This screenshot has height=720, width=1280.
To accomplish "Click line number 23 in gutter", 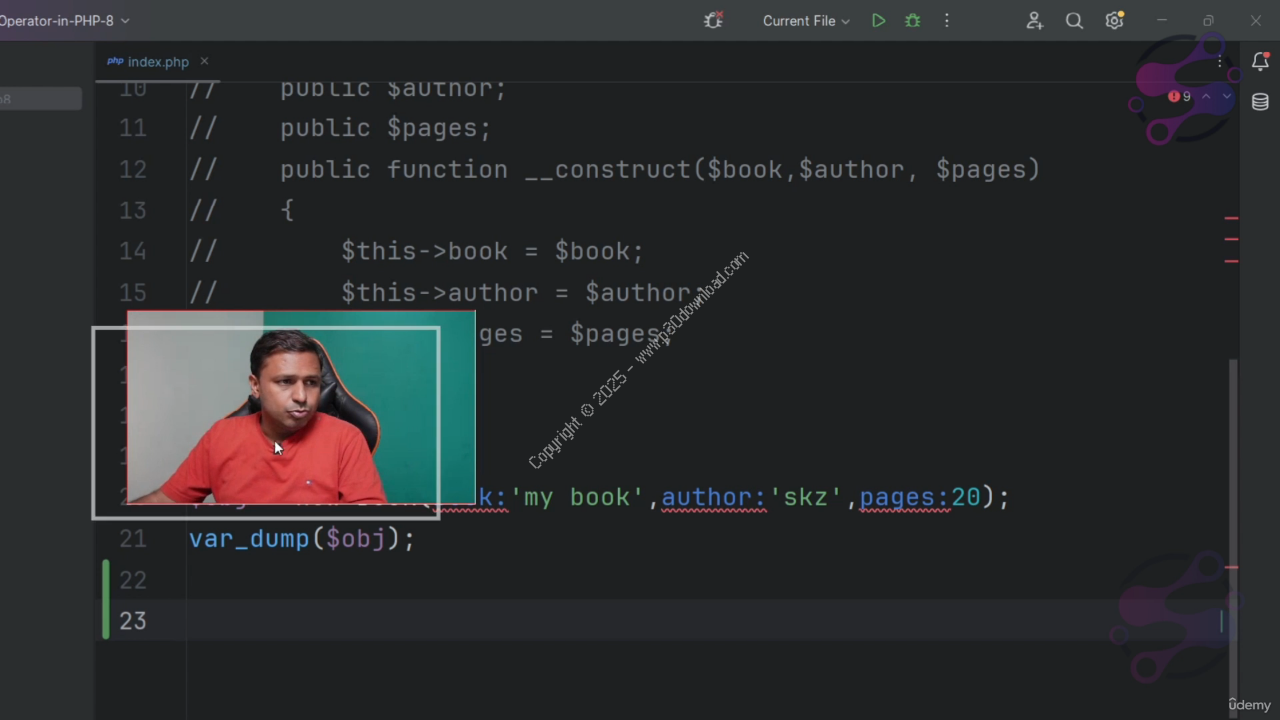I will (133, 621).
